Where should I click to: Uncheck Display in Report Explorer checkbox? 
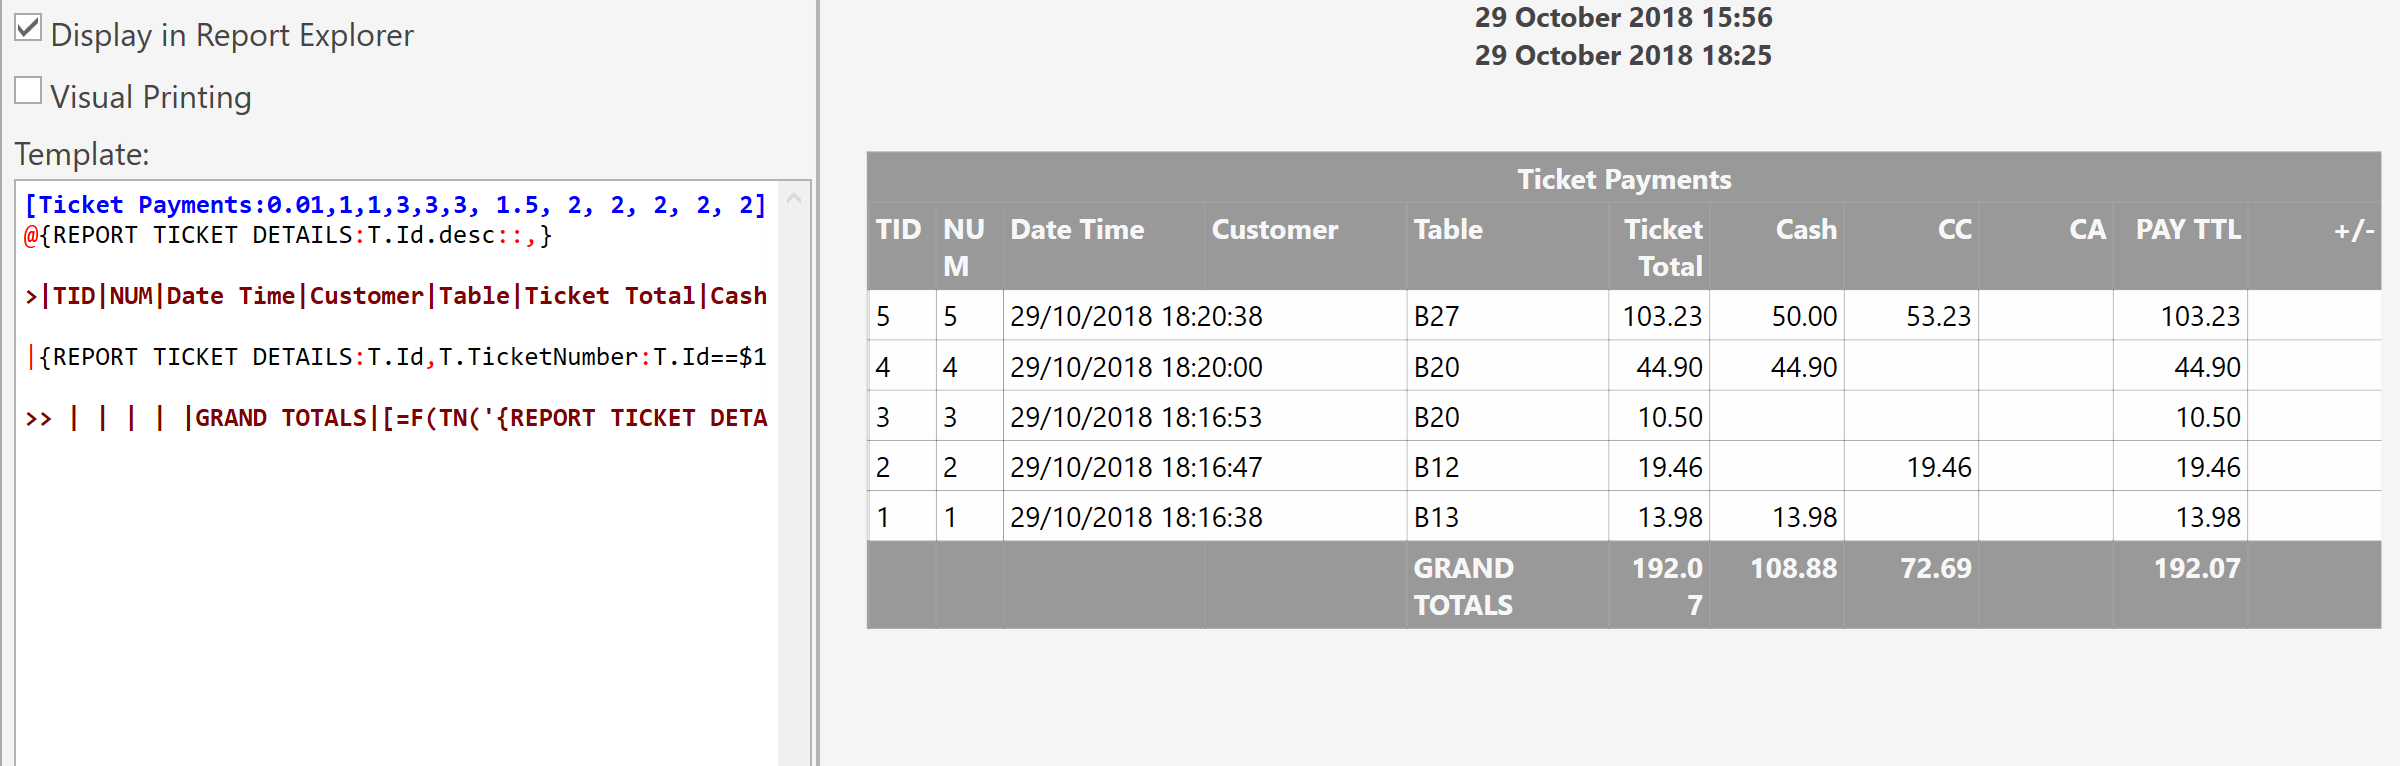(x=28, y=28)
